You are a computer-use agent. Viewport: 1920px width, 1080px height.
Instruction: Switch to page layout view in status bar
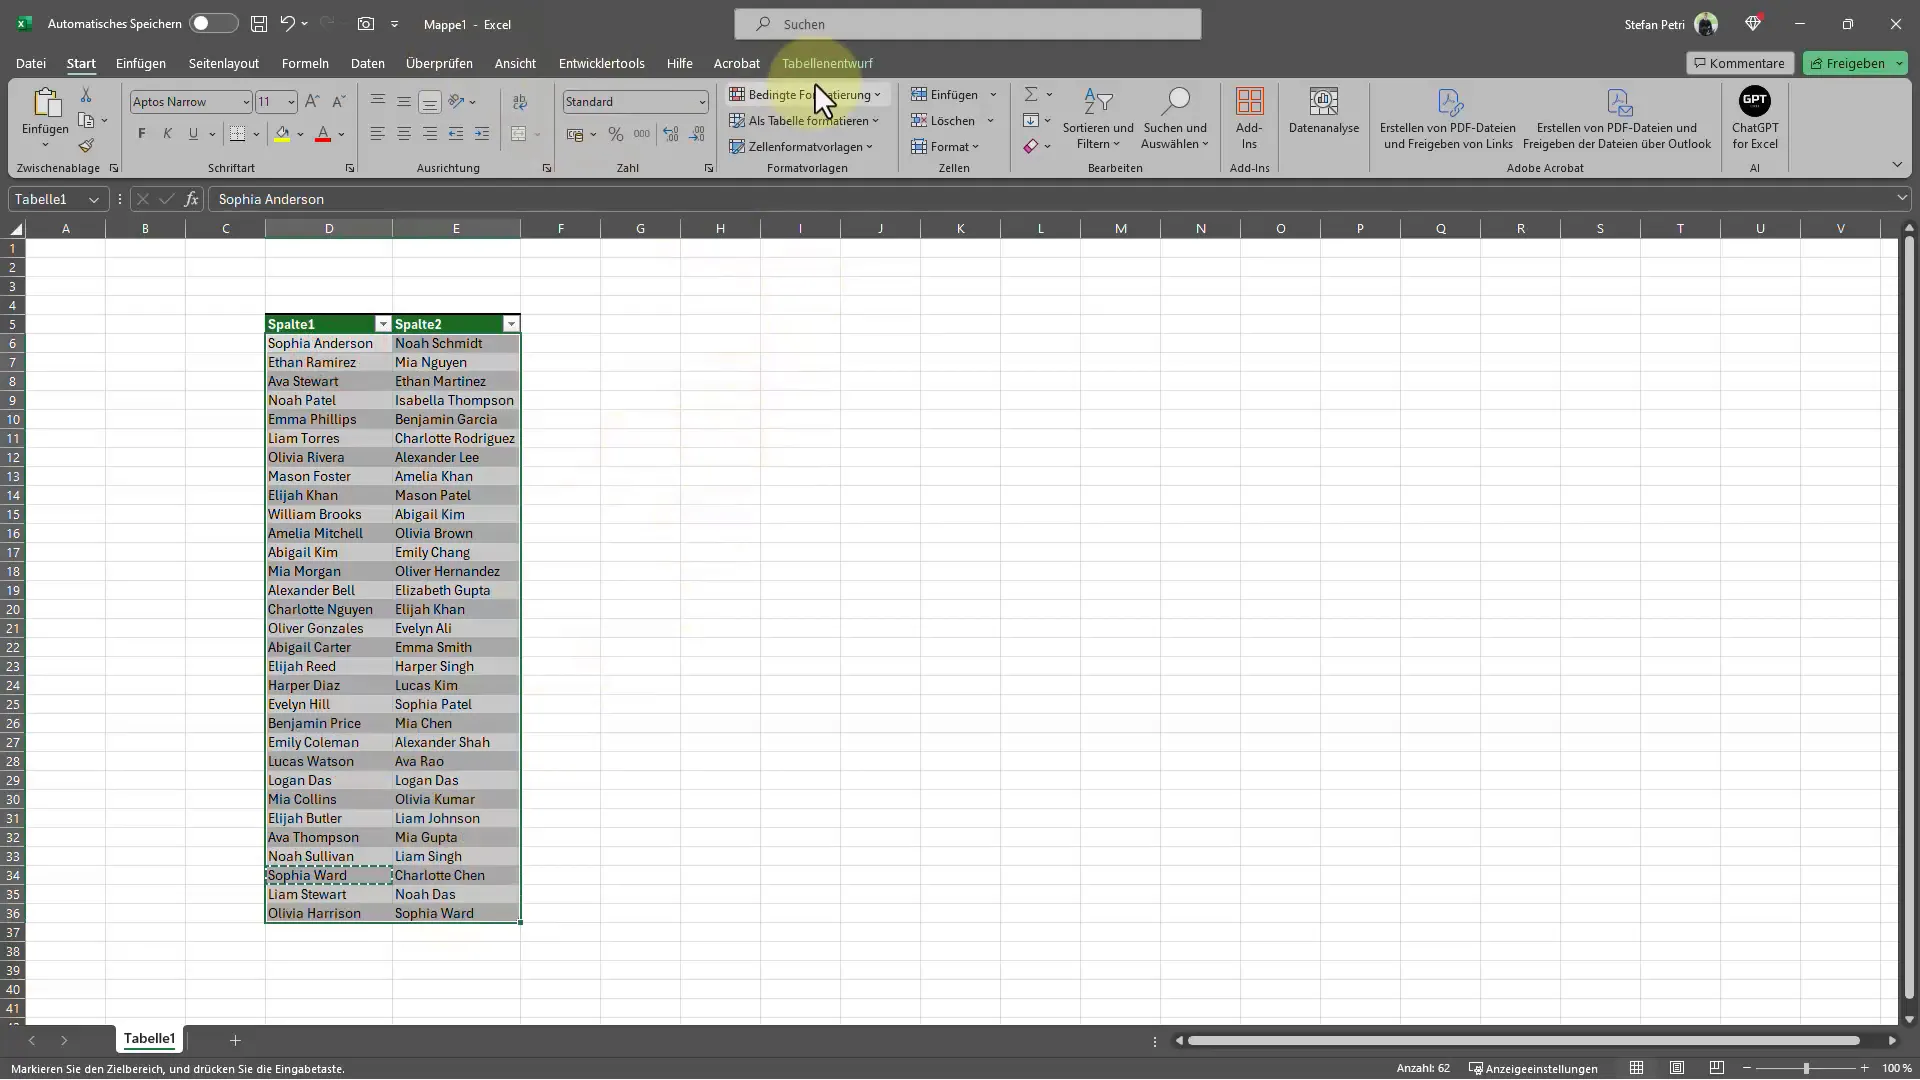(x=1677, y=1068)
